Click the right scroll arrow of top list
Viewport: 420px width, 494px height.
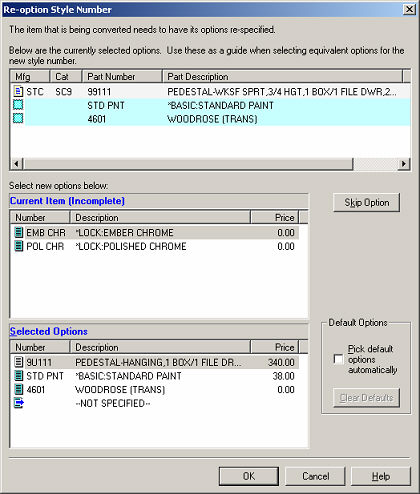pos(404,164)
